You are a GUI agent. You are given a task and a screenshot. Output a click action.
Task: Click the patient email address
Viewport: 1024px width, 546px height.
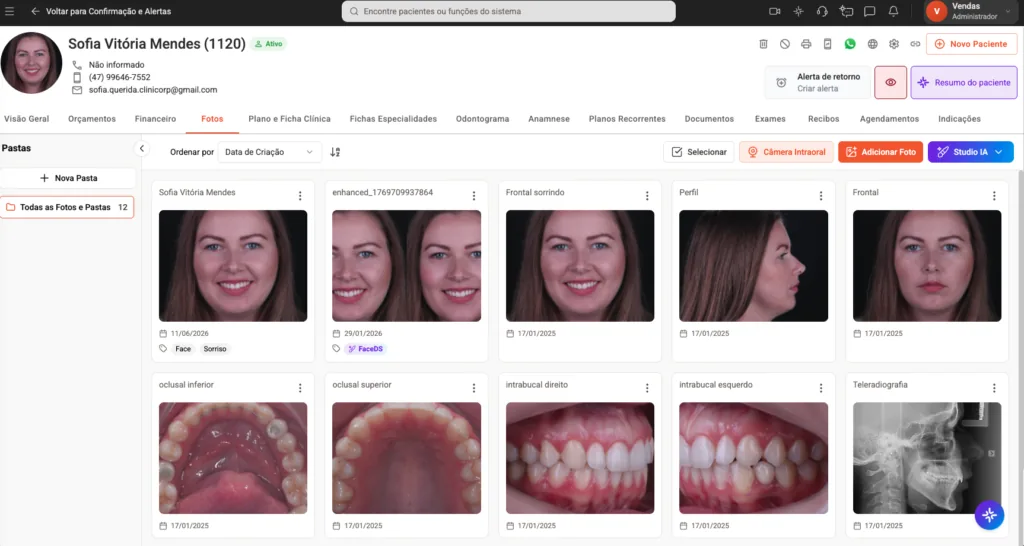point(153,89)
